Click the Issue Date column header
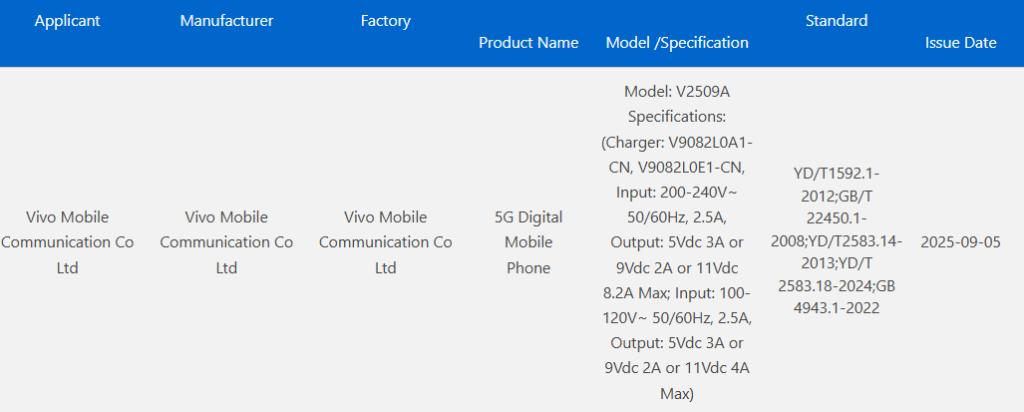Screen dimensions: 1024x412 click(x=960, y=43)
